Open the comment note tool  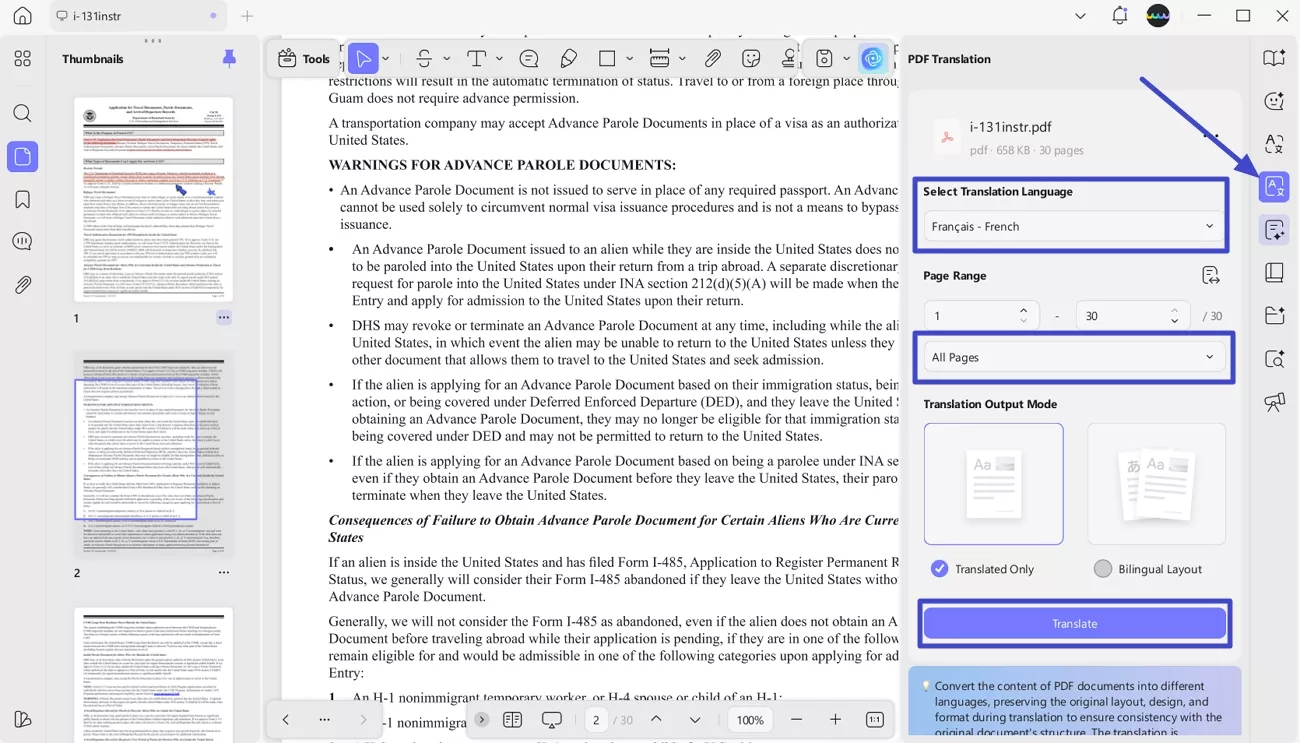[529, 58]
